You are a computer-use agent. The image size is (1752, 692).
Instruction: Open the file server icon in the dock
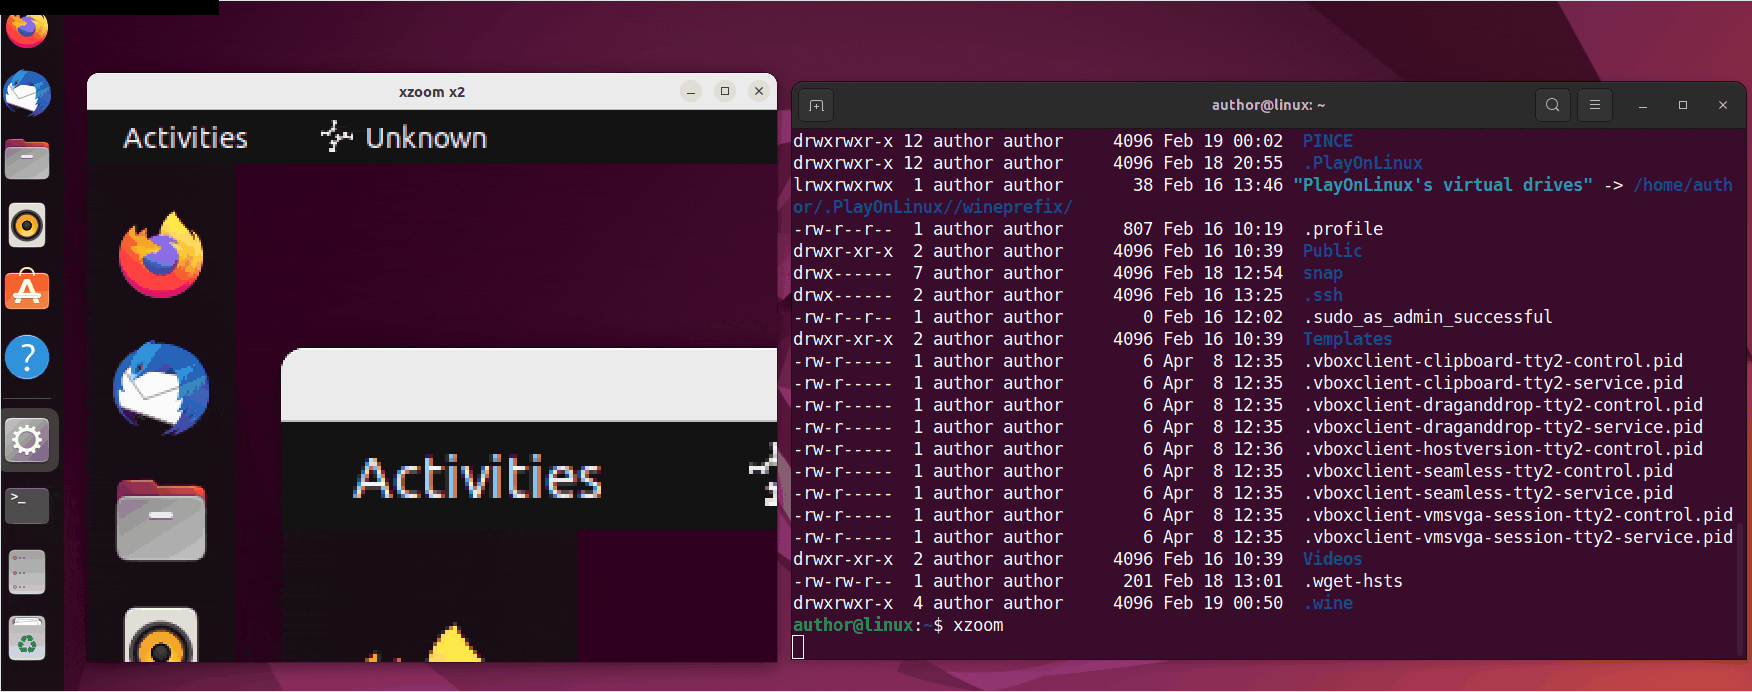(27, 571)
